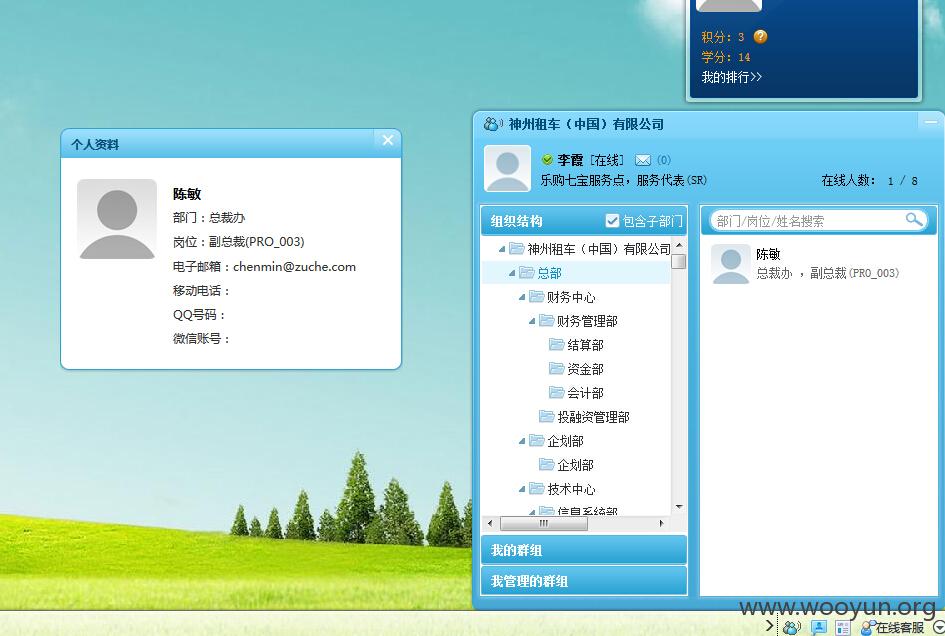Click the search magnifier icon

tap(914, 219)
